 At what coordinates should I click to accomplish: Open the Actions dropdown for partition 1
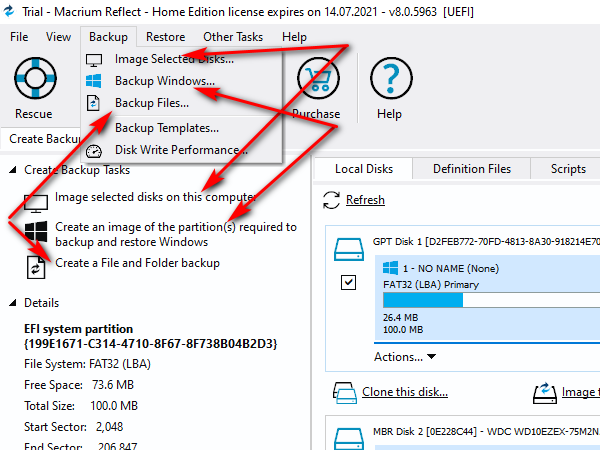pos(405,357)
